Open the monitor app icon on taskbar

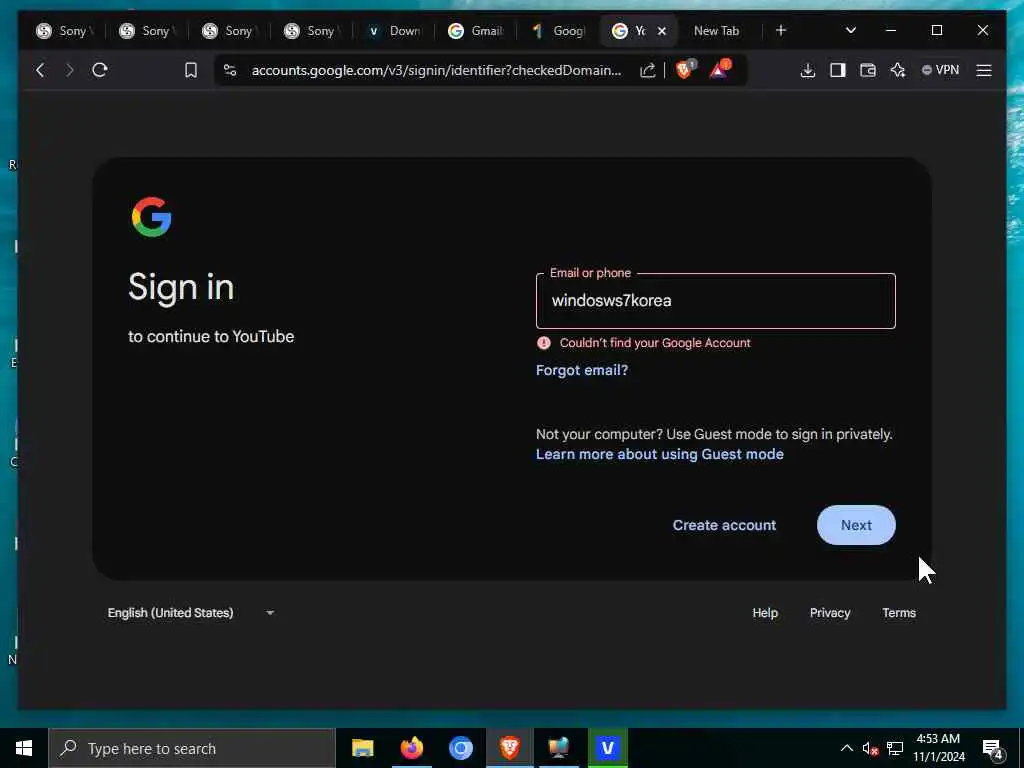(x=558, y=748)
